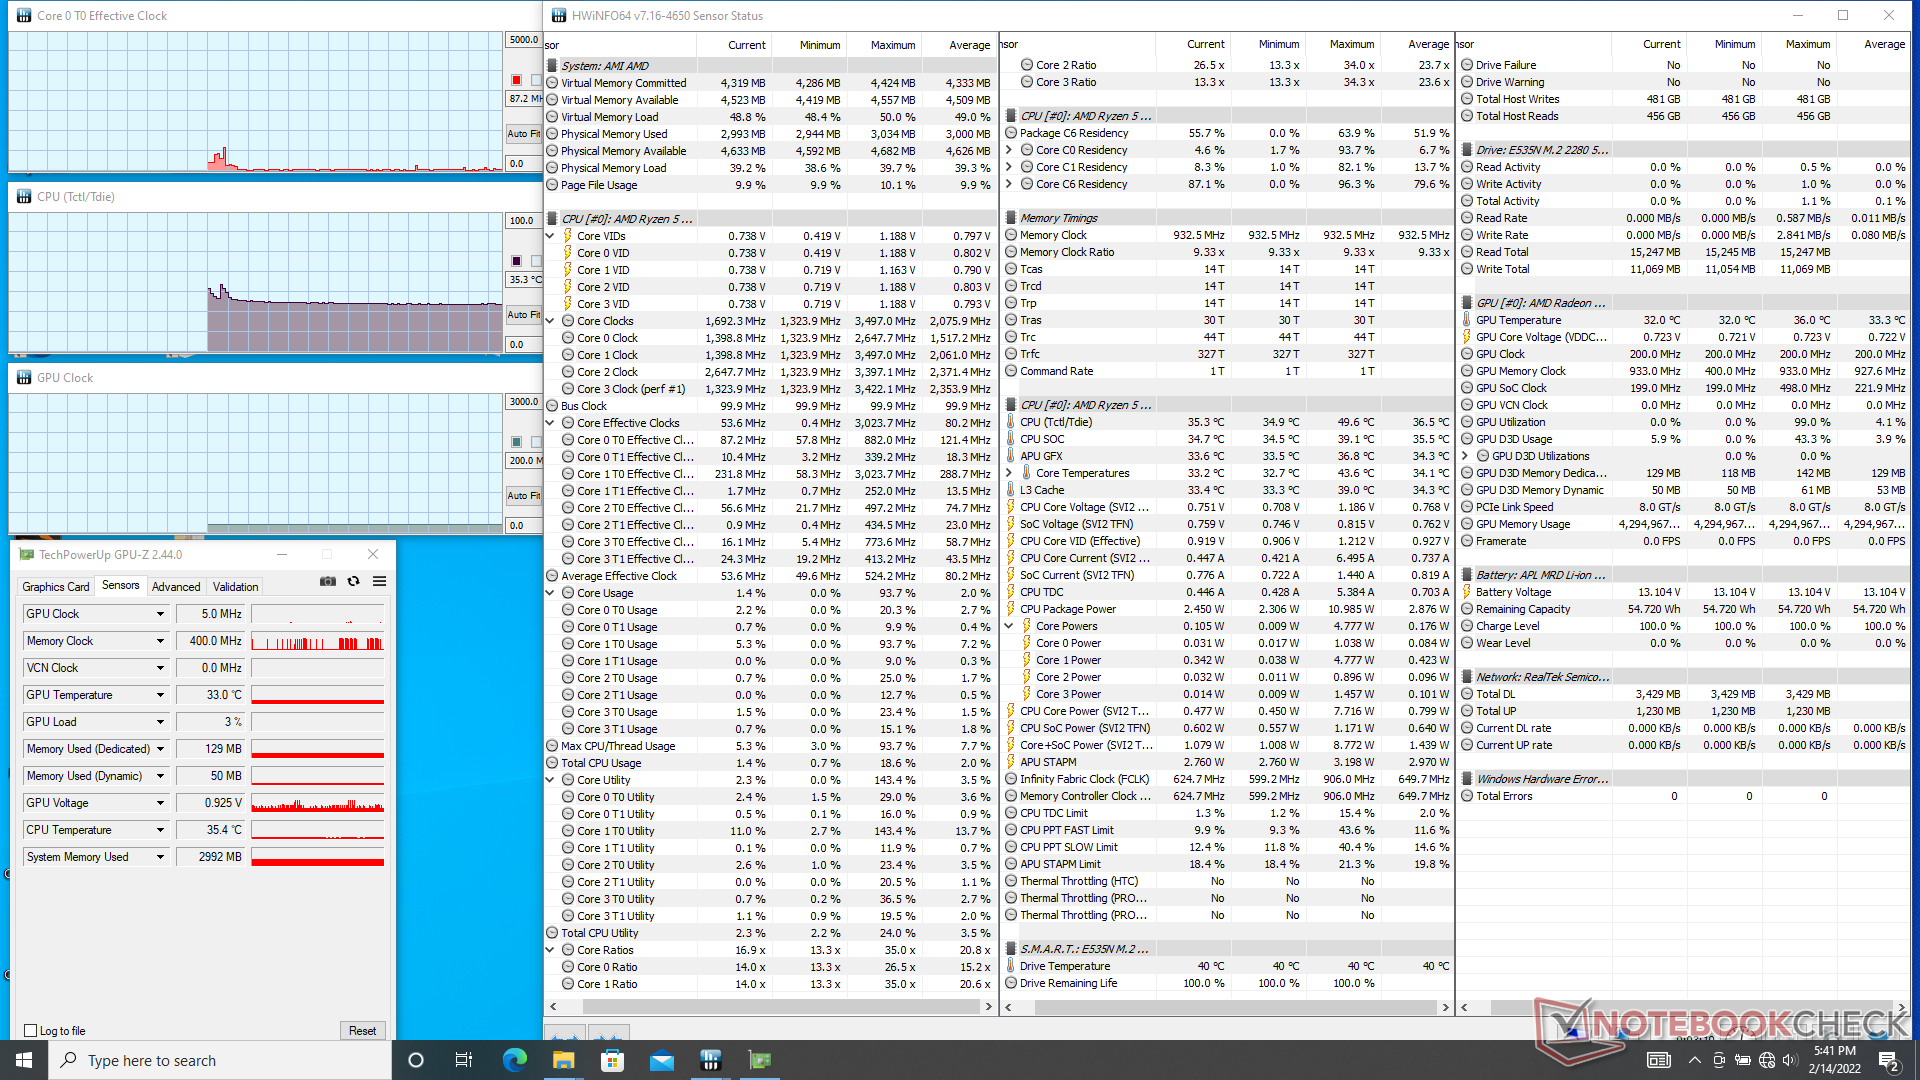Select the Sensors tab in GPU-Z
Viewport: 1920px width, 1080px height.
[x=121, y=586]
